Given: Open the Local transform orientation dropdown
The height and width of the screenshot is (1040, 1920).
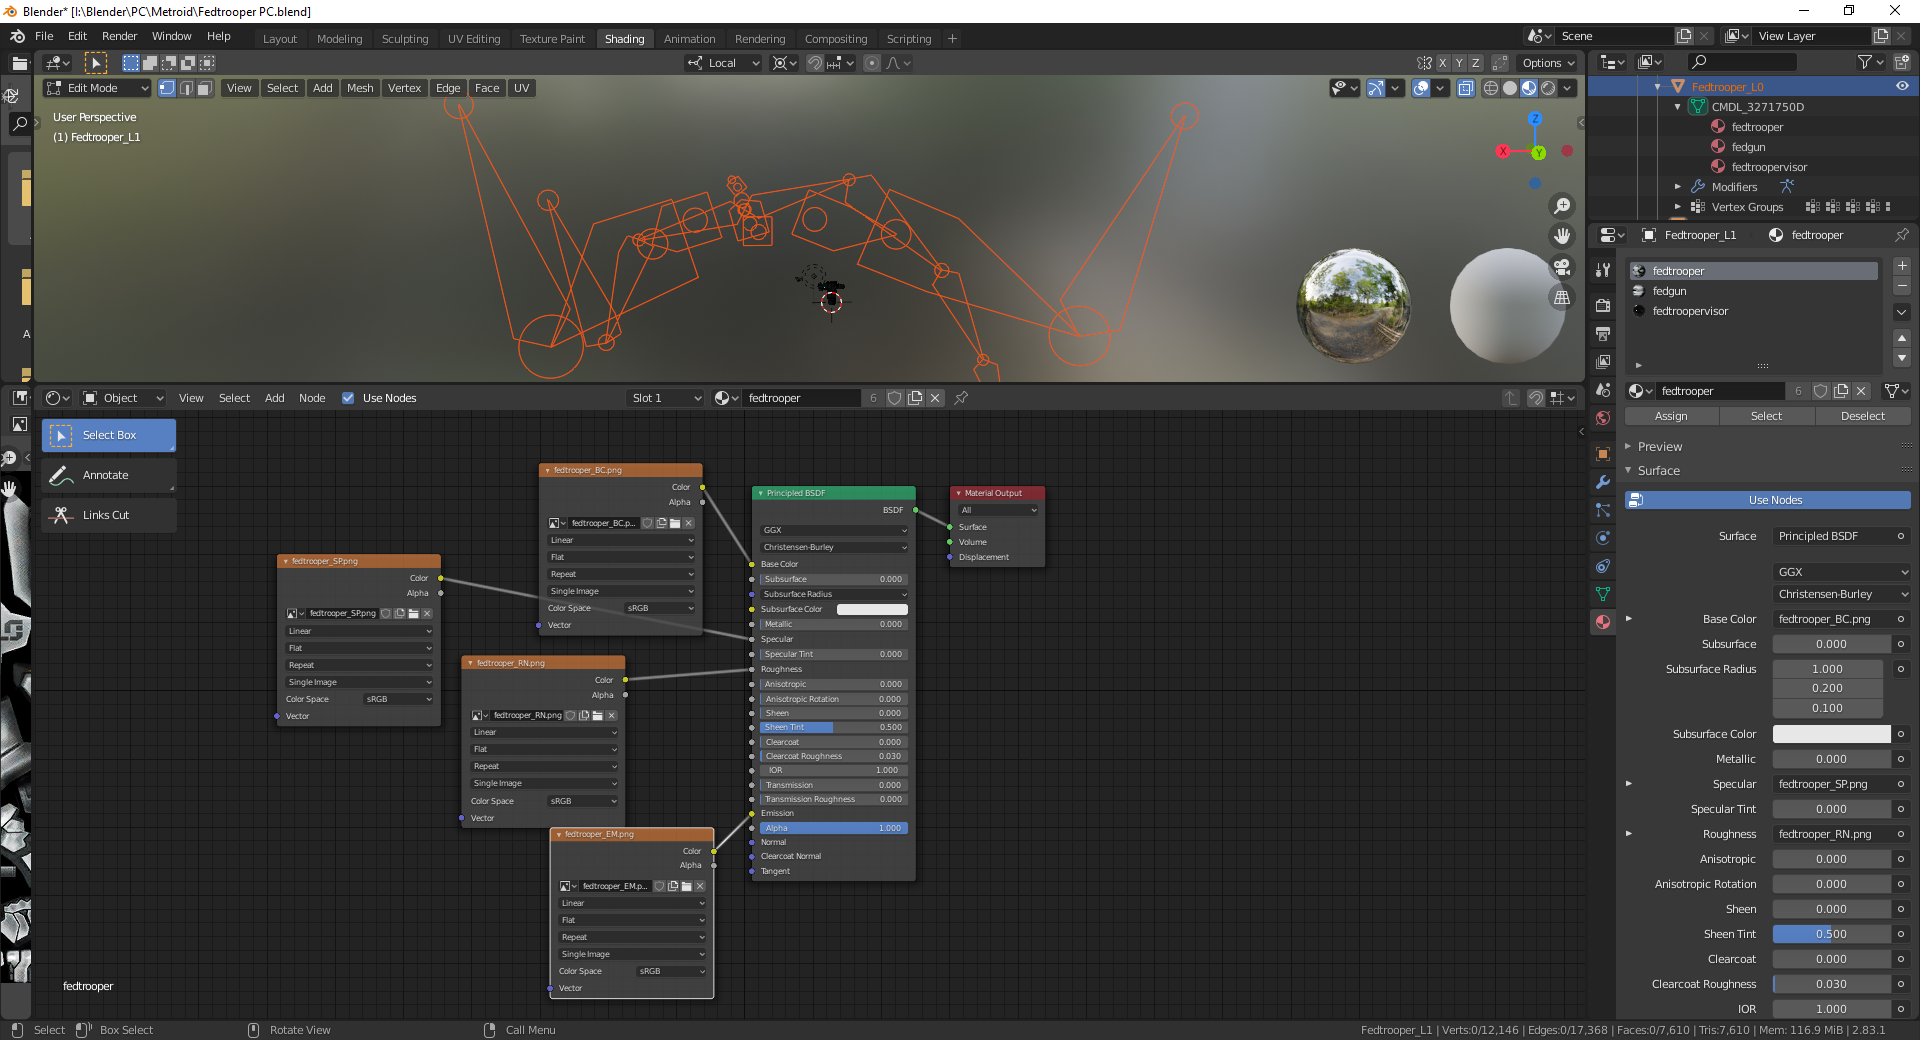Looking at the screenshot, I should pos(724,63).
